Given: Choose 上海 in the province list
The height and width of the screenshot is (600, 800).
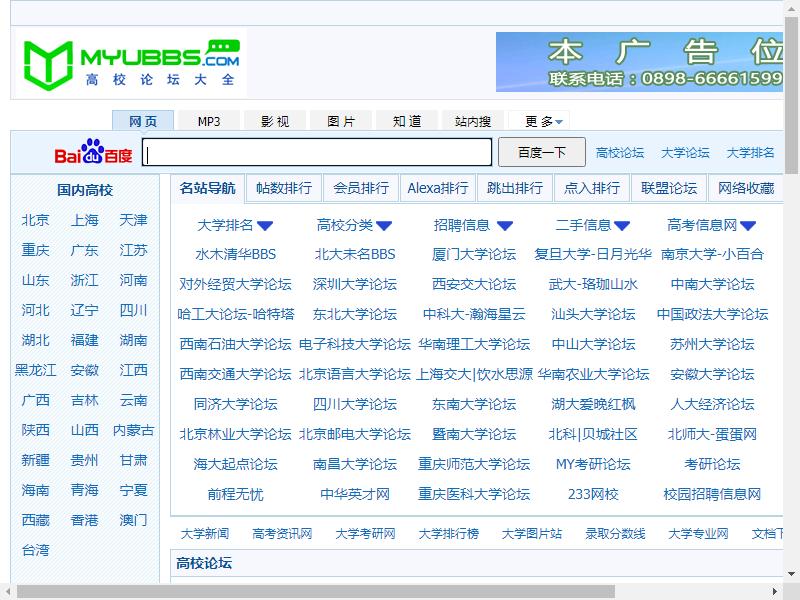Looking at the screenshot, I should point(84,220).
